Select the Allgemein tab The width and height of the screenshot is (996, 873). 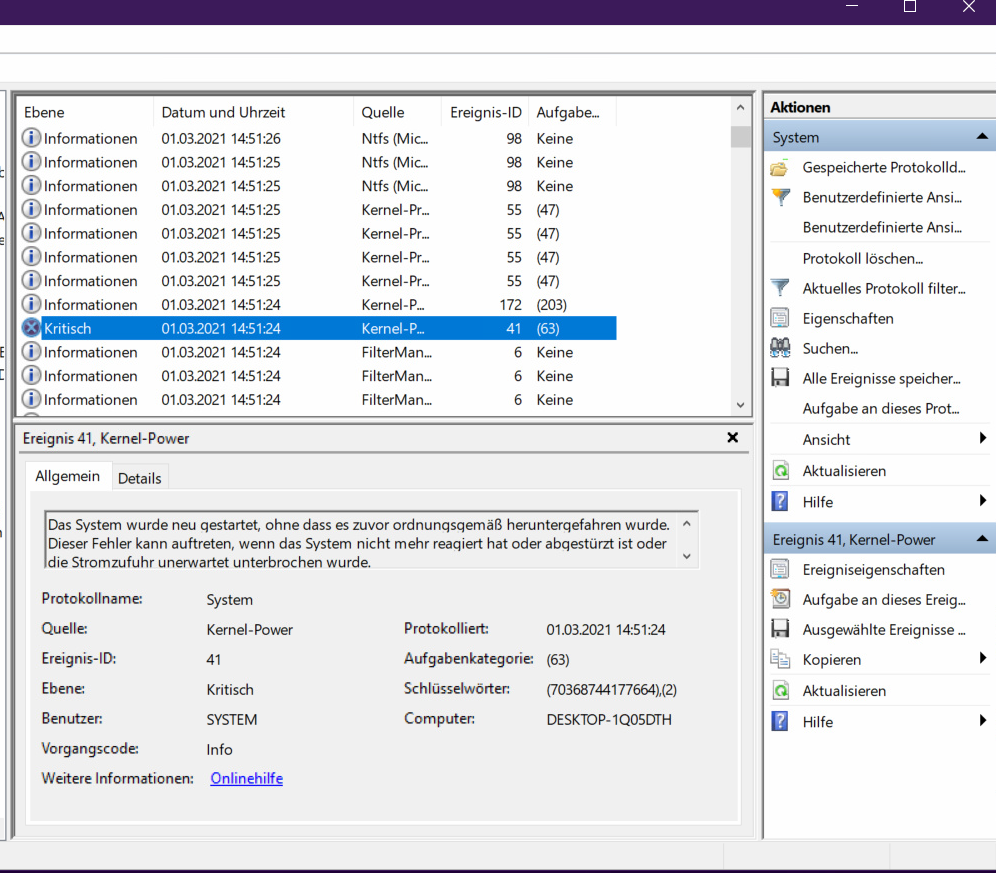68,476
